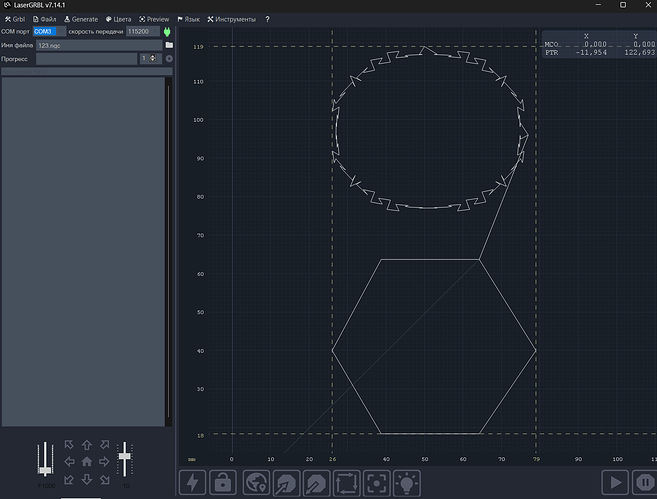This screenshot has width=657, height=499.
Task: Click the lightning bolt reset button
Action: pos(192,483)
